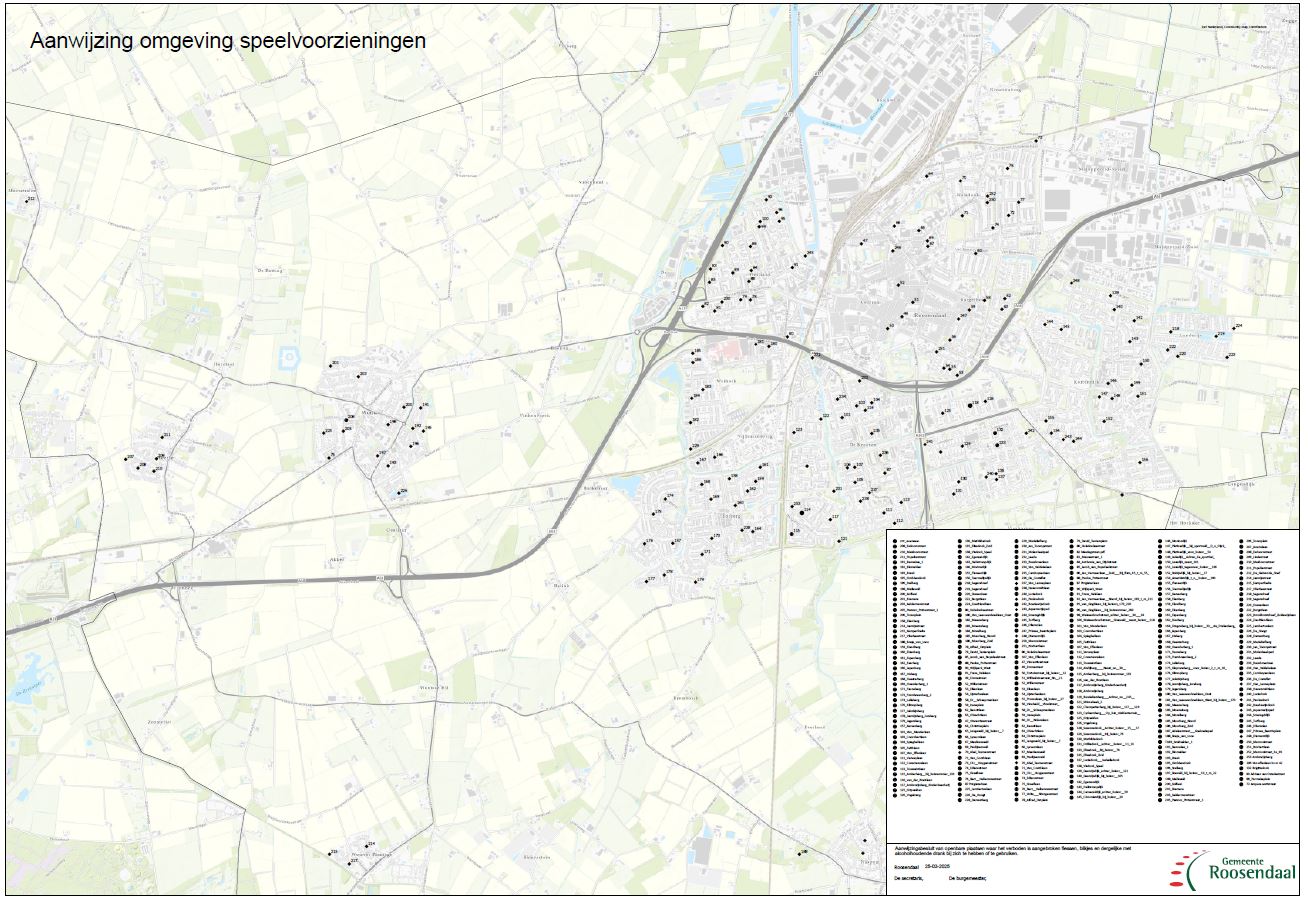The width and height of the screenshot is (1308, 904).
Task: Click marker 201 at north edge of Wouw
Action: click(331, 364)
